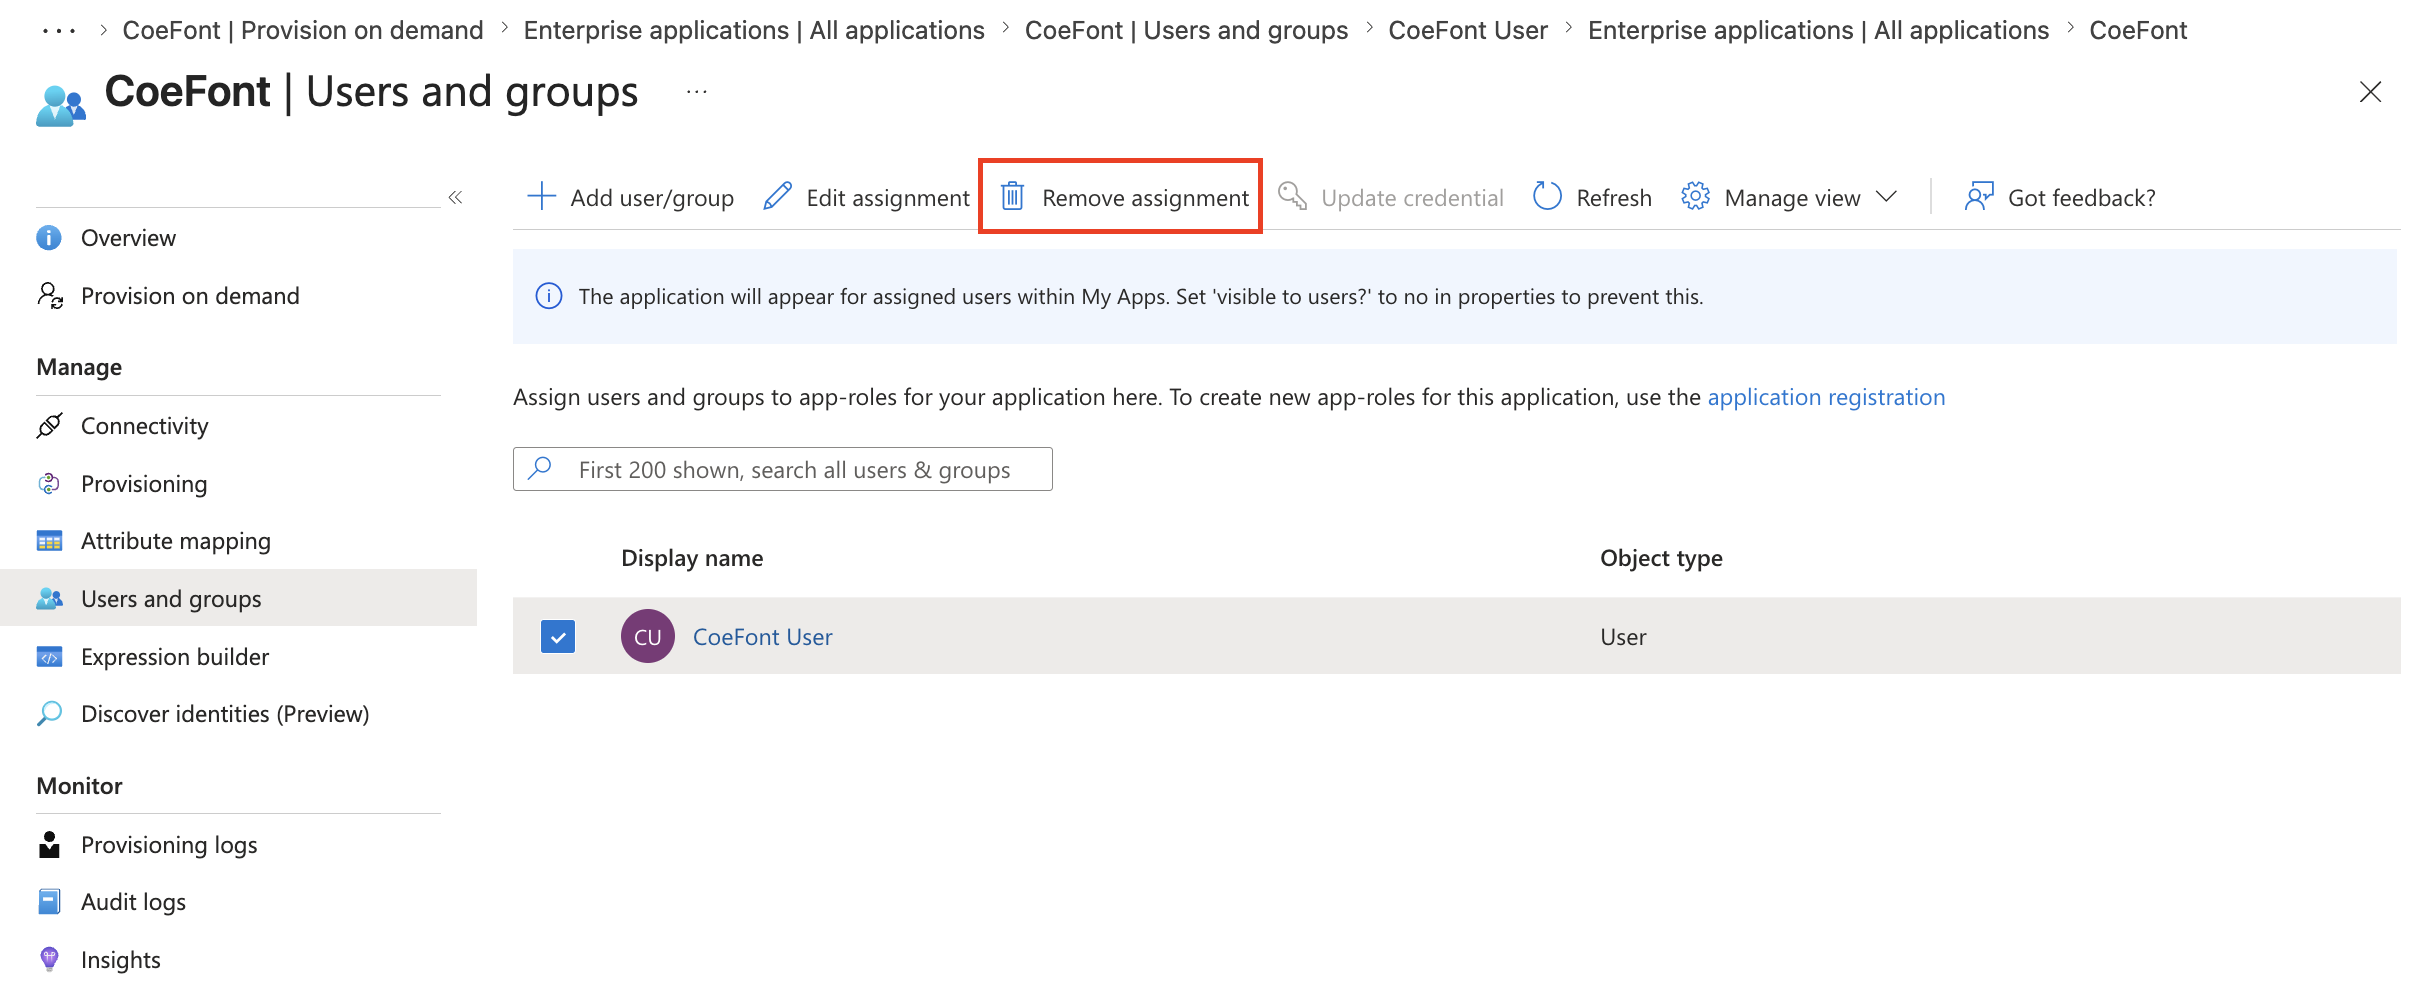This screenshot has height=1008, width=2434.
Task: Select Attribute mapping in sidebar
Action: pos(175,541)
